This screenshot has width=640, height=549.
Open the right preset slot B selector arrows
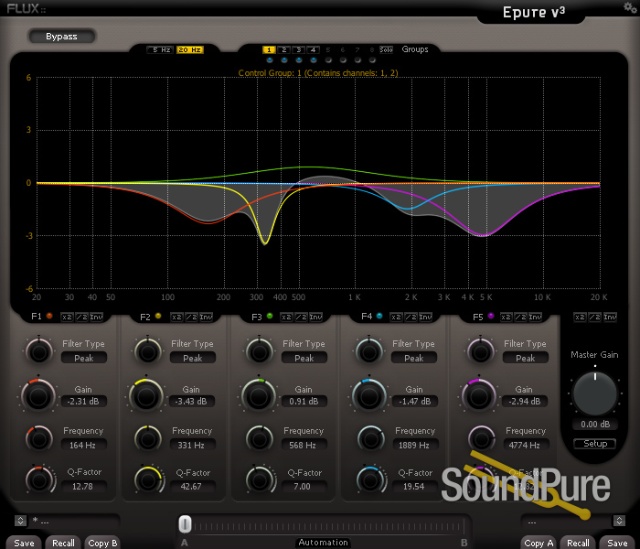click(x=619, y=520)
